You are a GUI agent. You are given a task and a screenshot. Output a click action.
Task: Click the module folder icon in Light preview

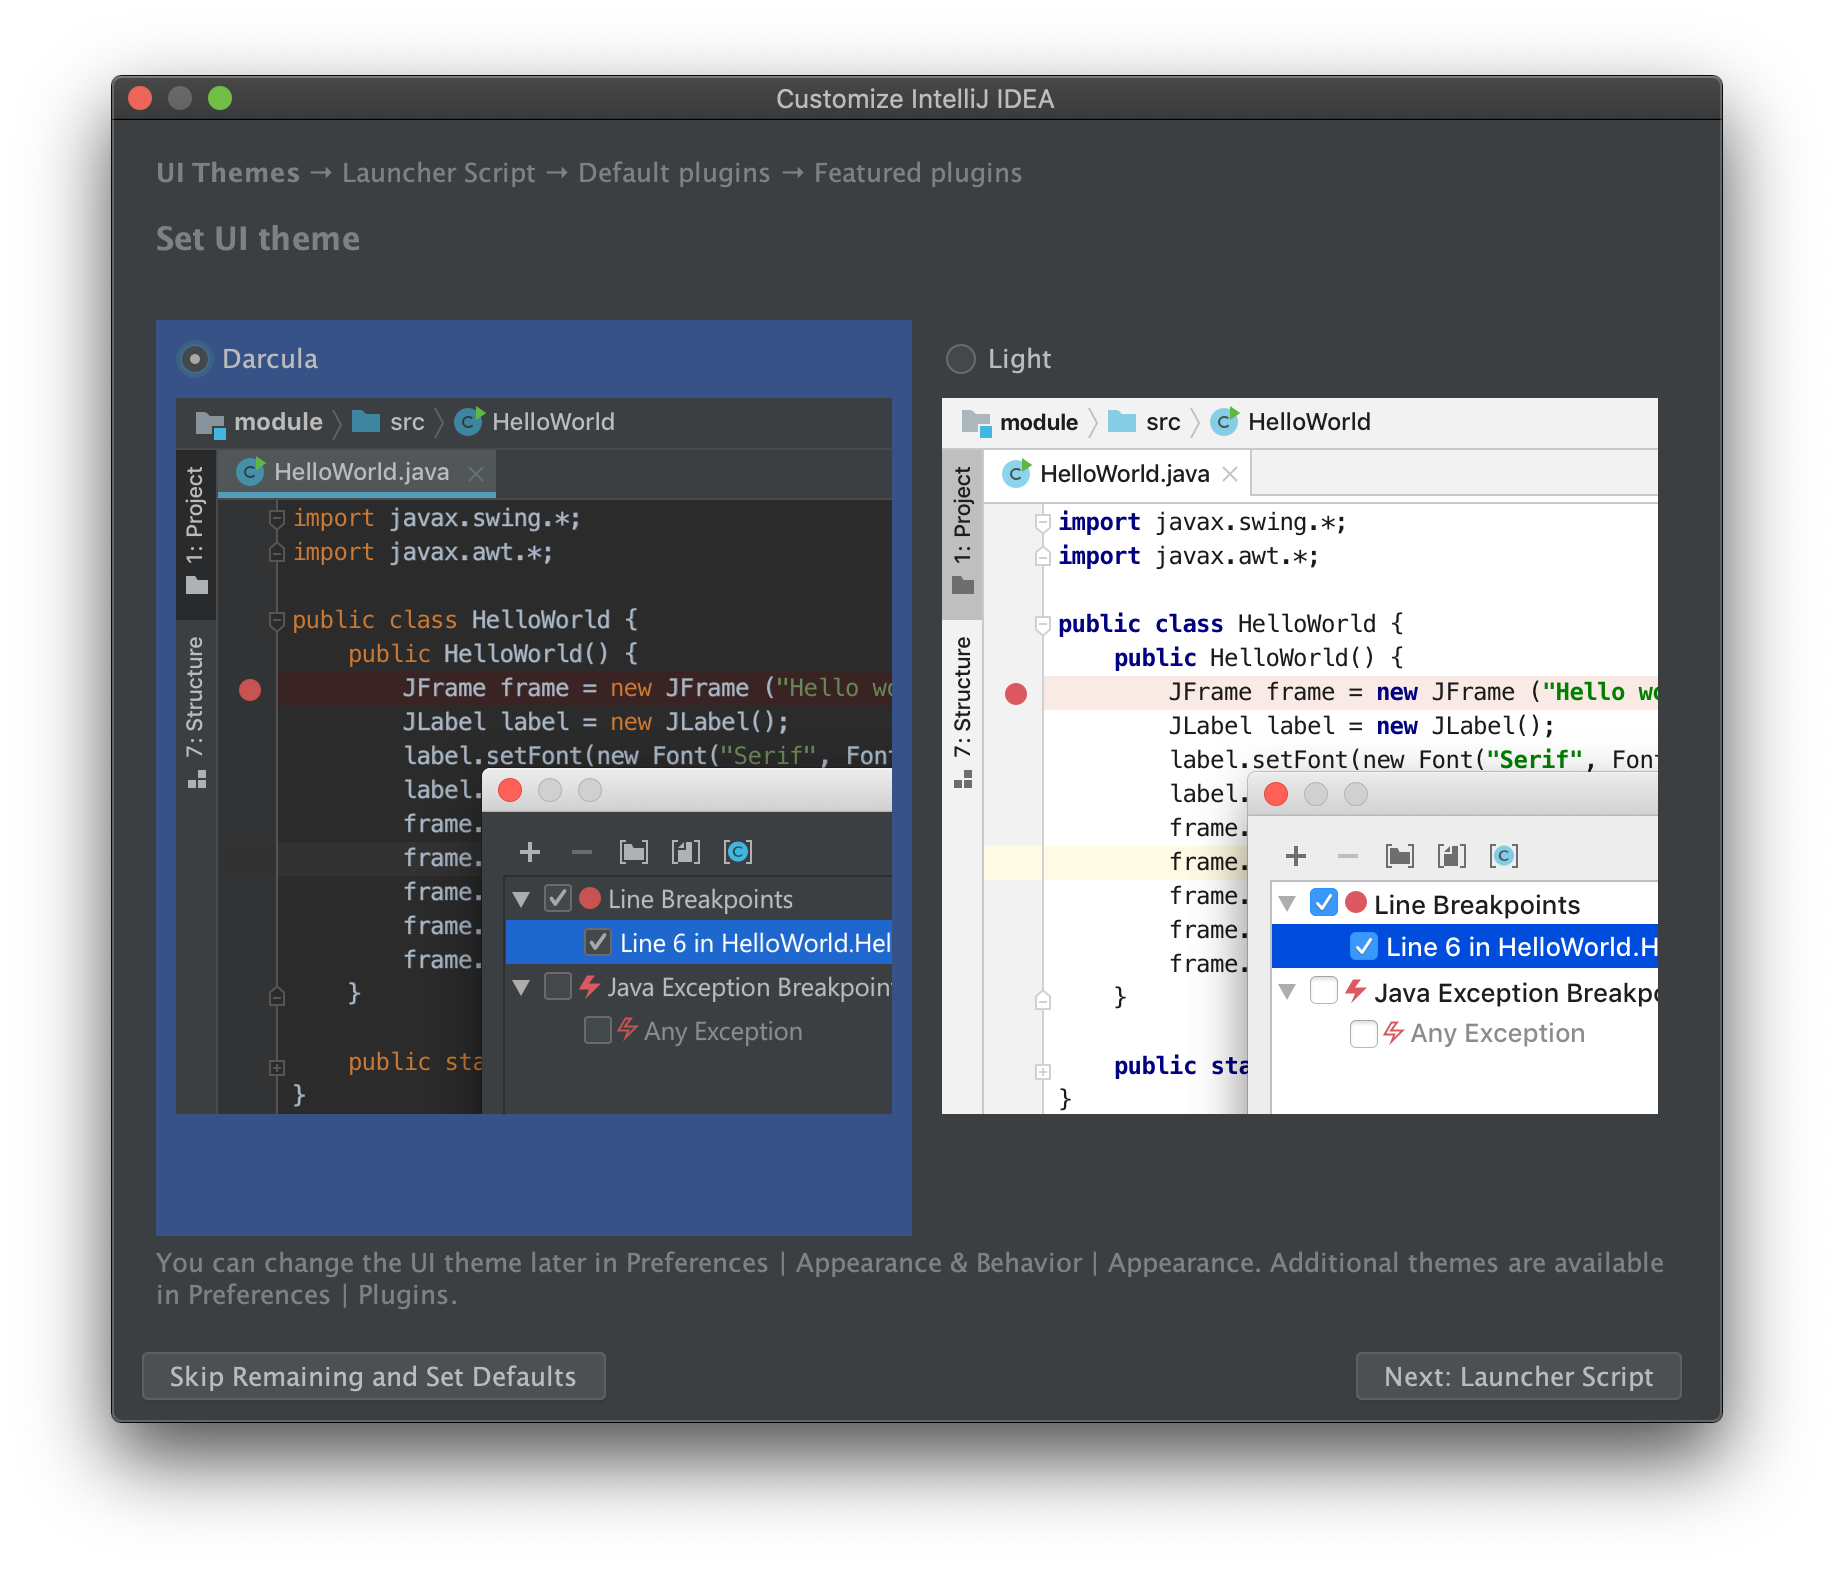click(x=976, y=423)
